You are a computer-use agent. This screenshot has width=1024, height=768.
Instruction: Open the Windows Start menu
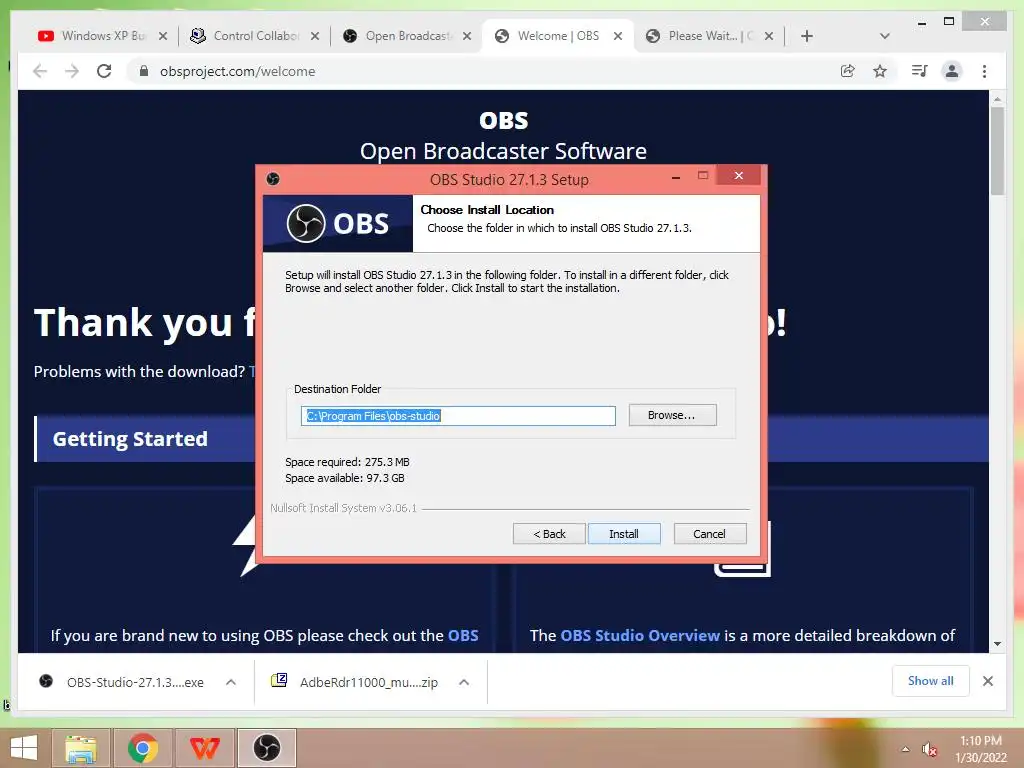point(24,748)
